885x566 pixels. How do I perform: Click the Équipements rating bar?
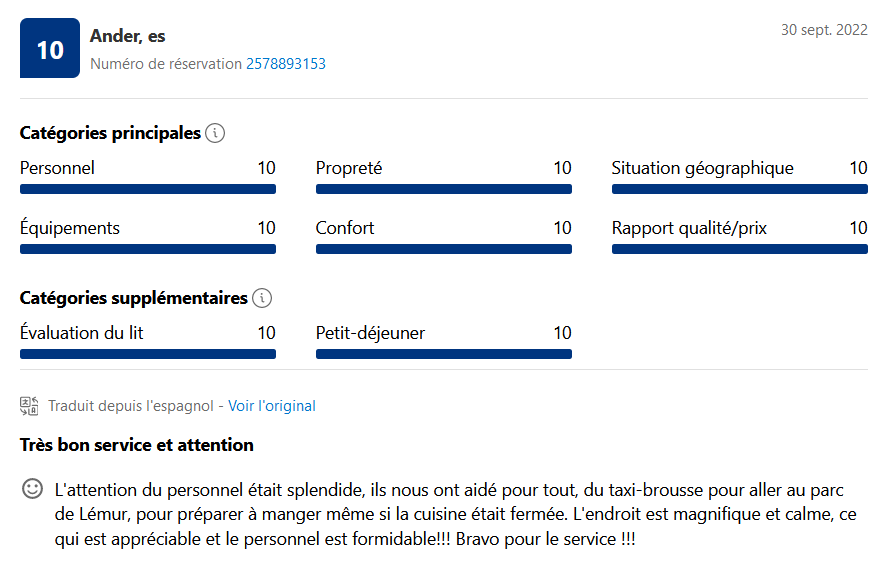point(148,249)
